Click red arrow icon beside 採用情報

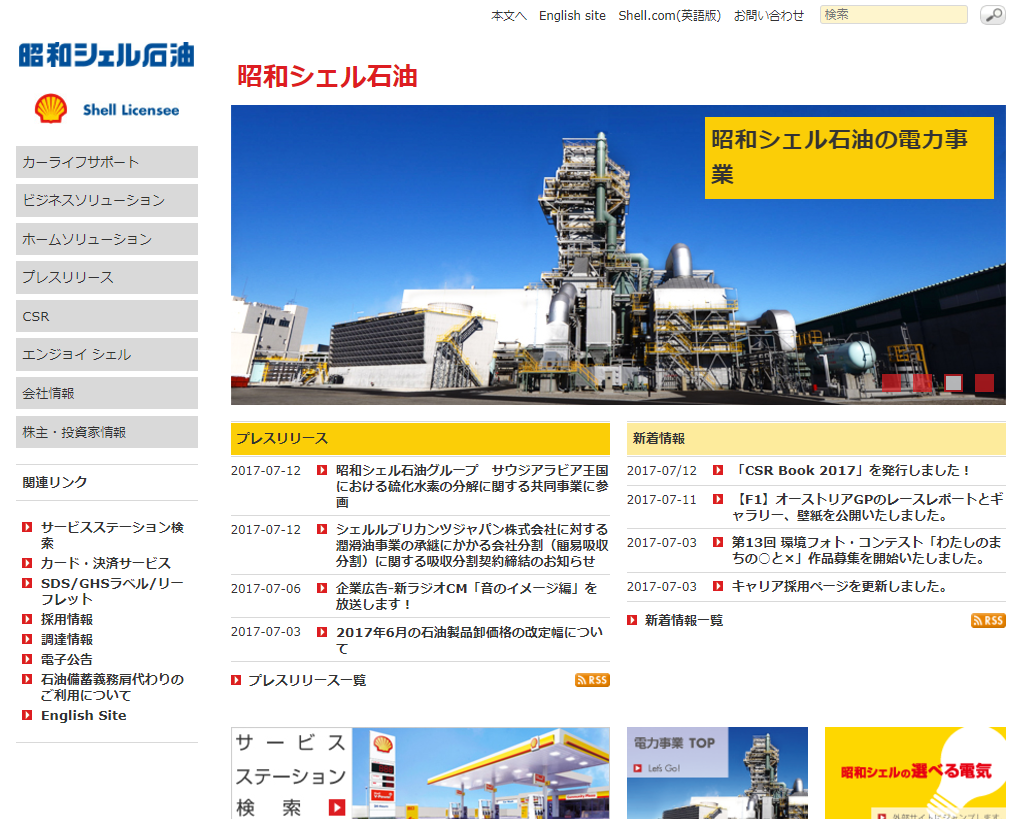(x=27, y=619)
